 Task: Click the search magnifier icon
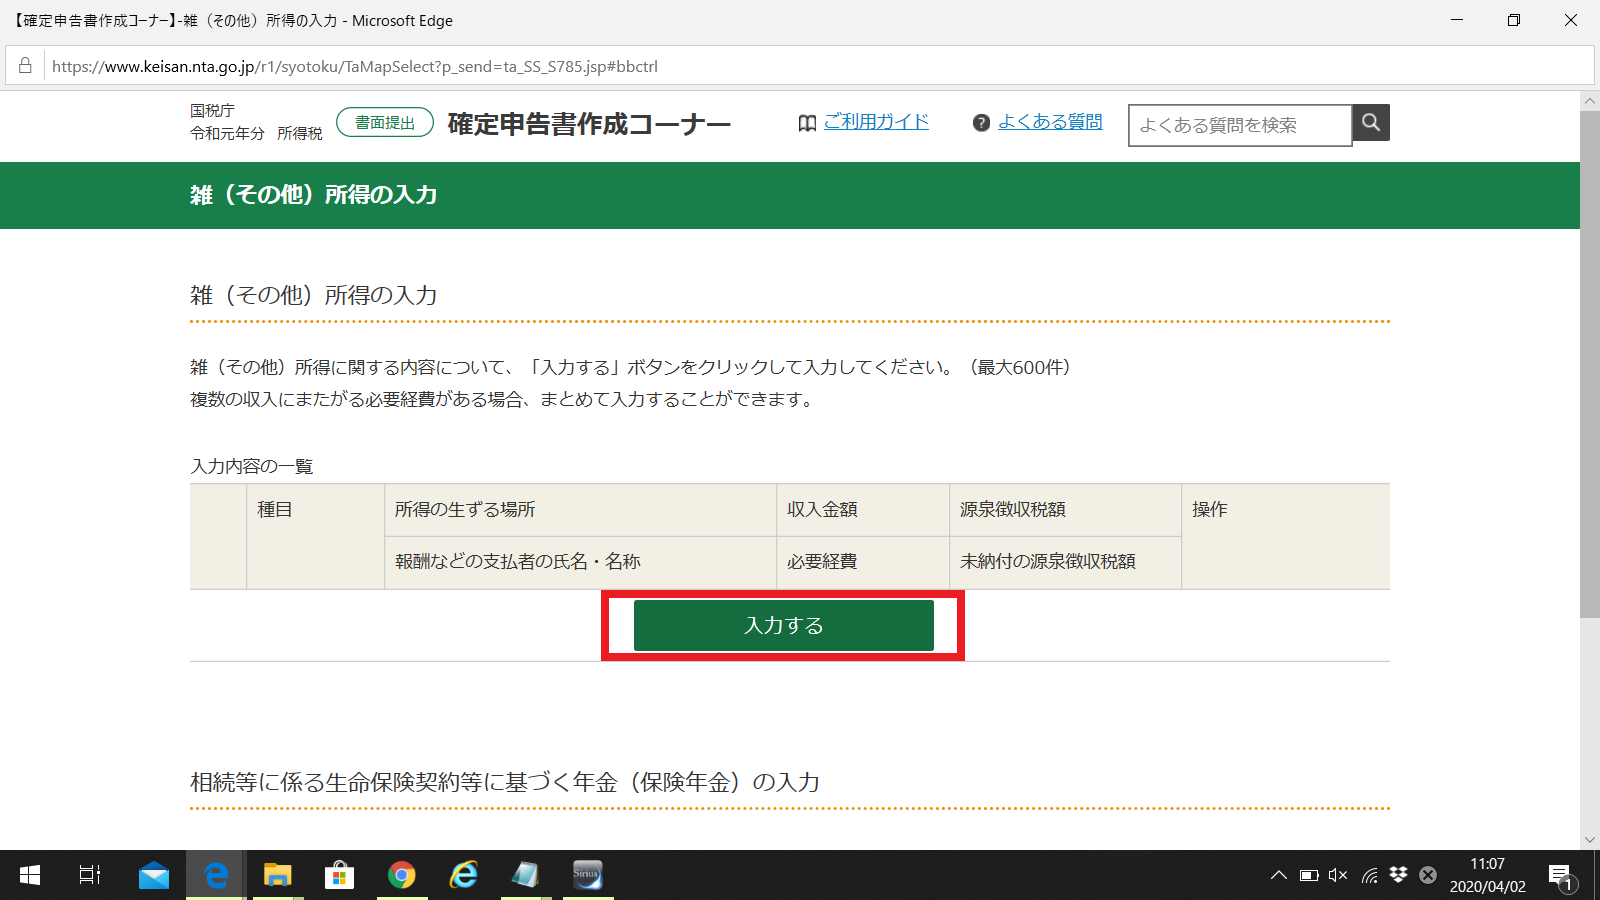pyautogui.click(x=1370, y=122)
